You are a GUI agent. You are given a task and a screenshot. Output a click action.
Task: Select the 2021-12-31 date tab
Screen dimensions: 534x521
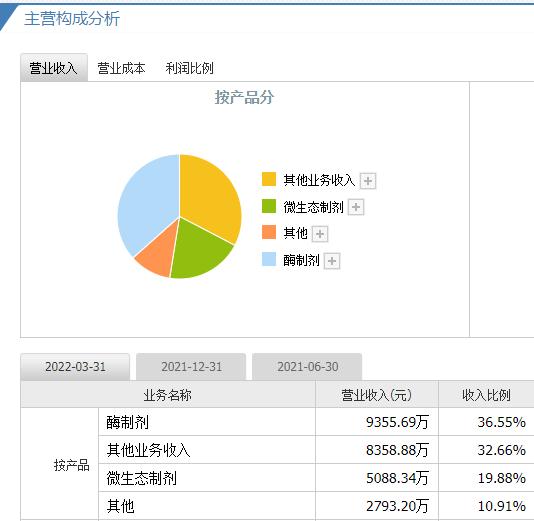pos(191,367)
